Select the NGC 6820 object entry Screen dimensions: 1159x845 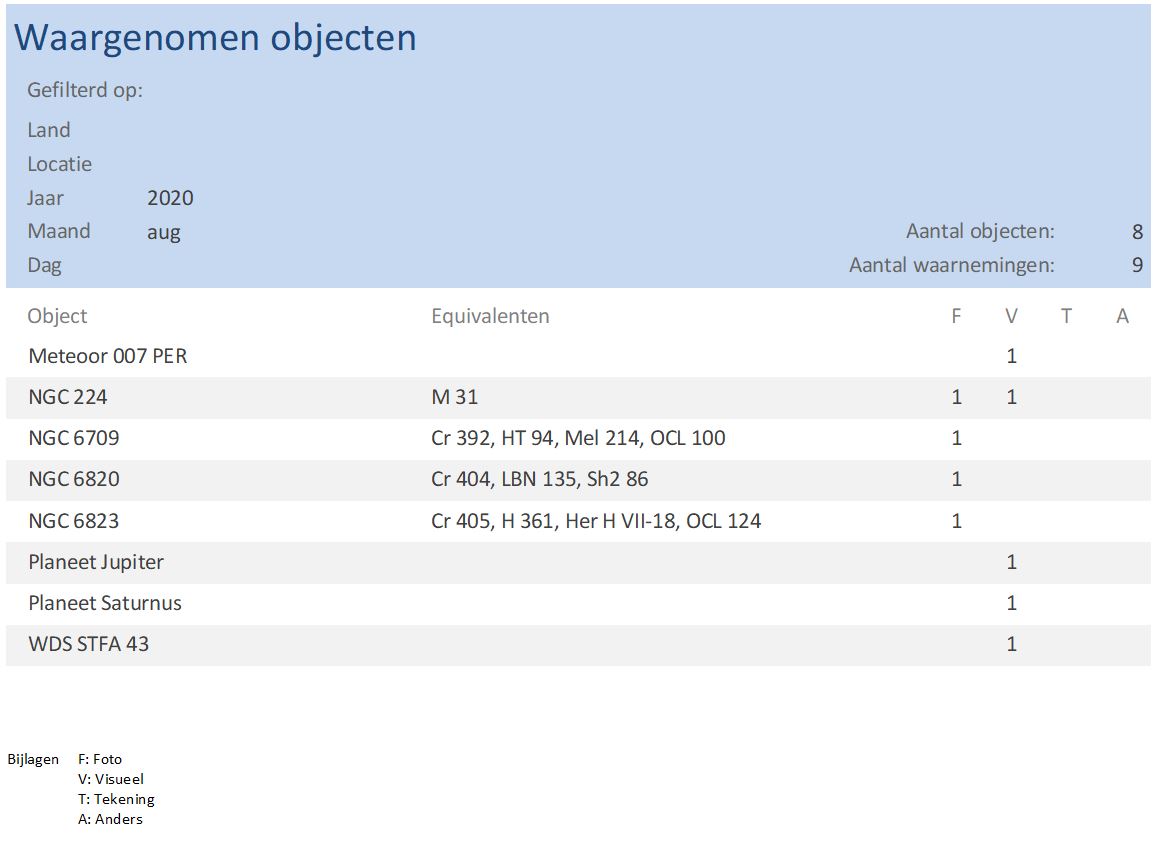tap(74, 479)
